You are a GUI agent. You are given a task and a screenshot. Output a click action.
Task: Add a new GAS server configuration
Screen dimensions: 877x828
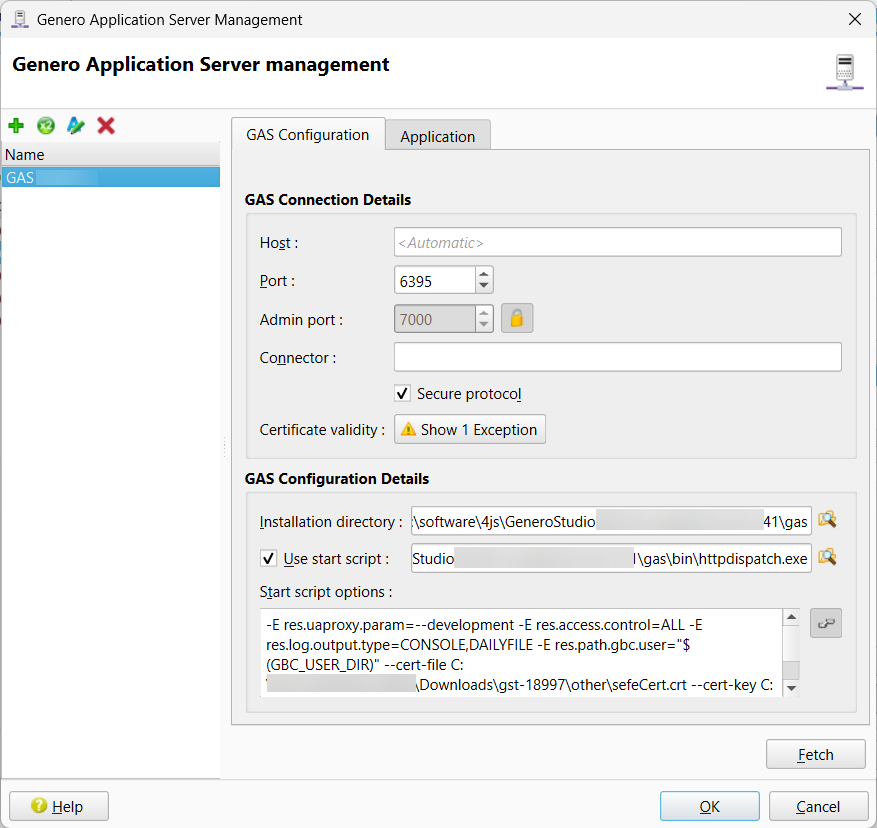tap(16, 125)
